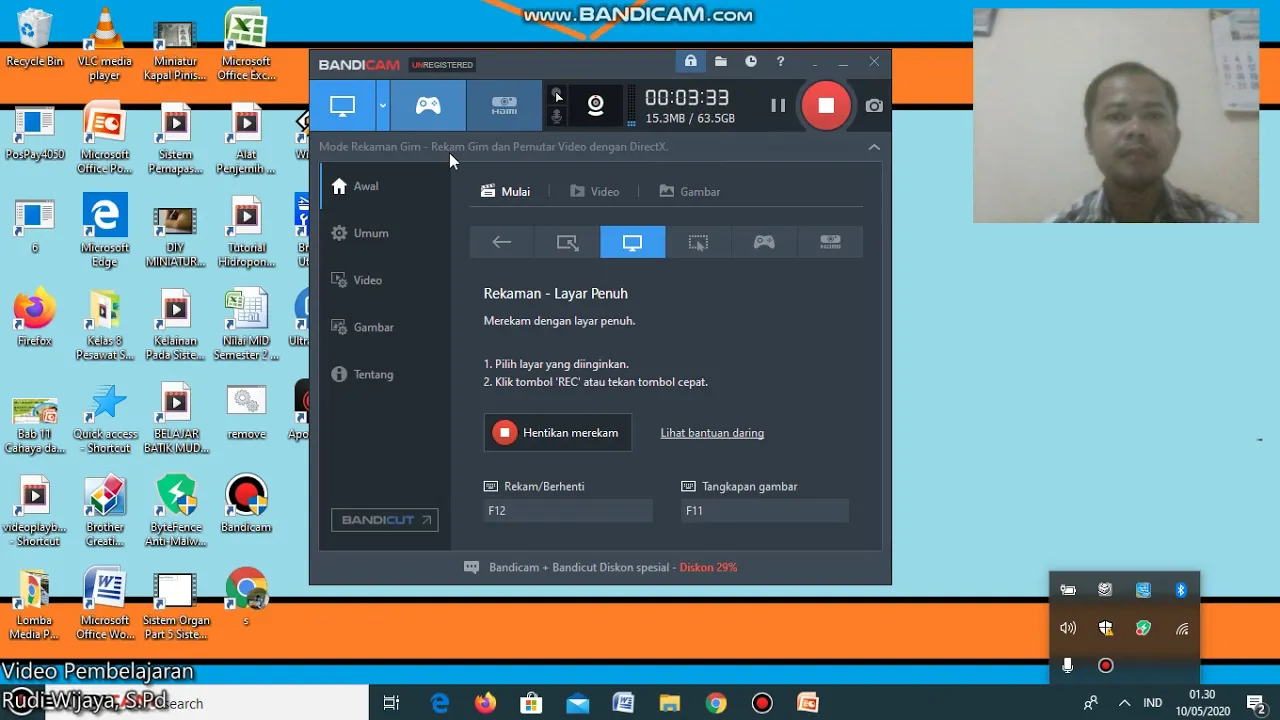Click the Tangkapan gambar F11 hotkey field

[x=764, y=510]
